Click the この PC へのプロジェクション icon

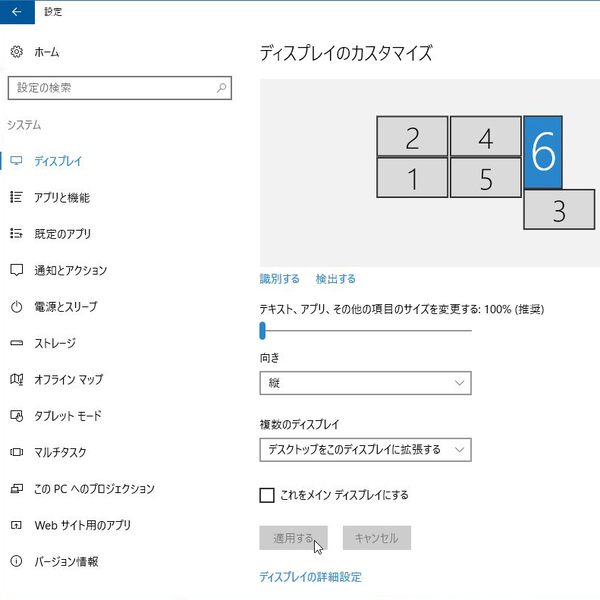pyautogui.click(x=16, y=489)
